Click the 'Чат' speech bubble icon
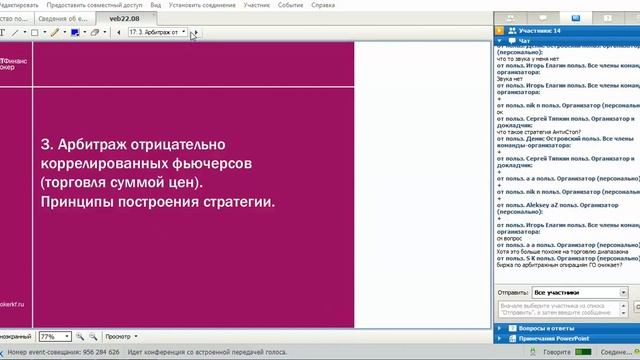 pyautogui.click(x=512, y=41)
